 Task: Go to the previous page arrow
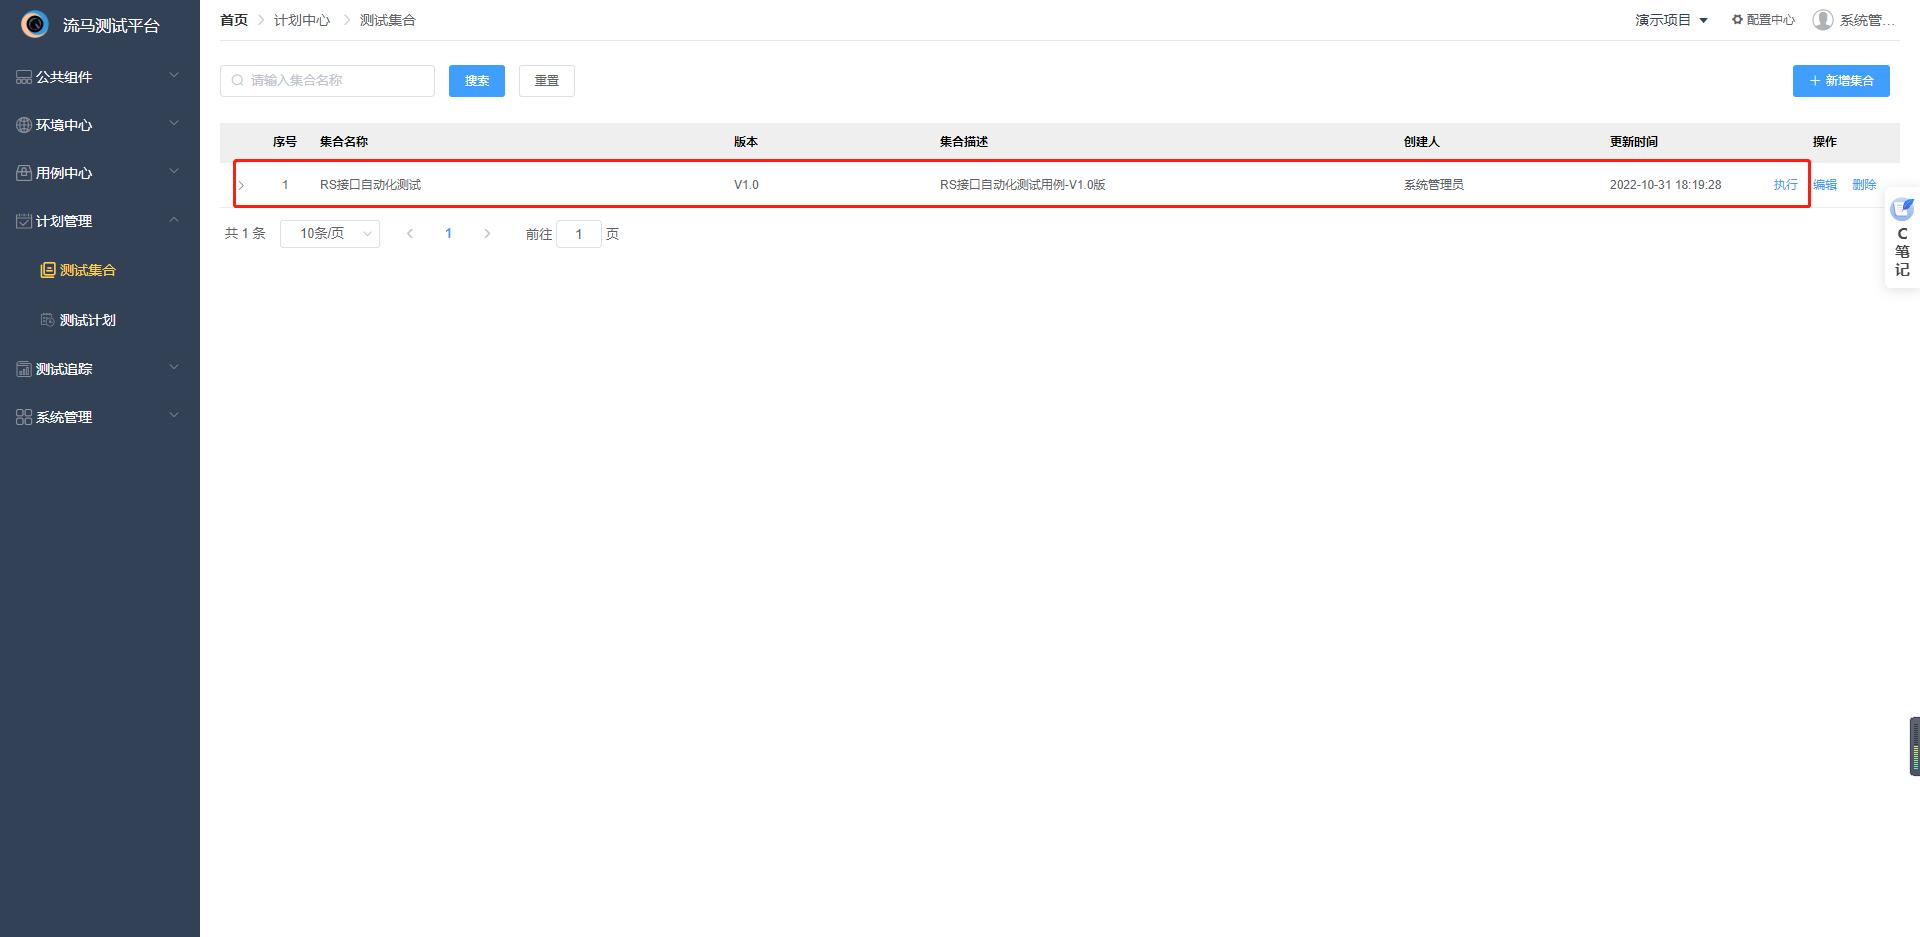pyautogui.click(x=410, y=234)
